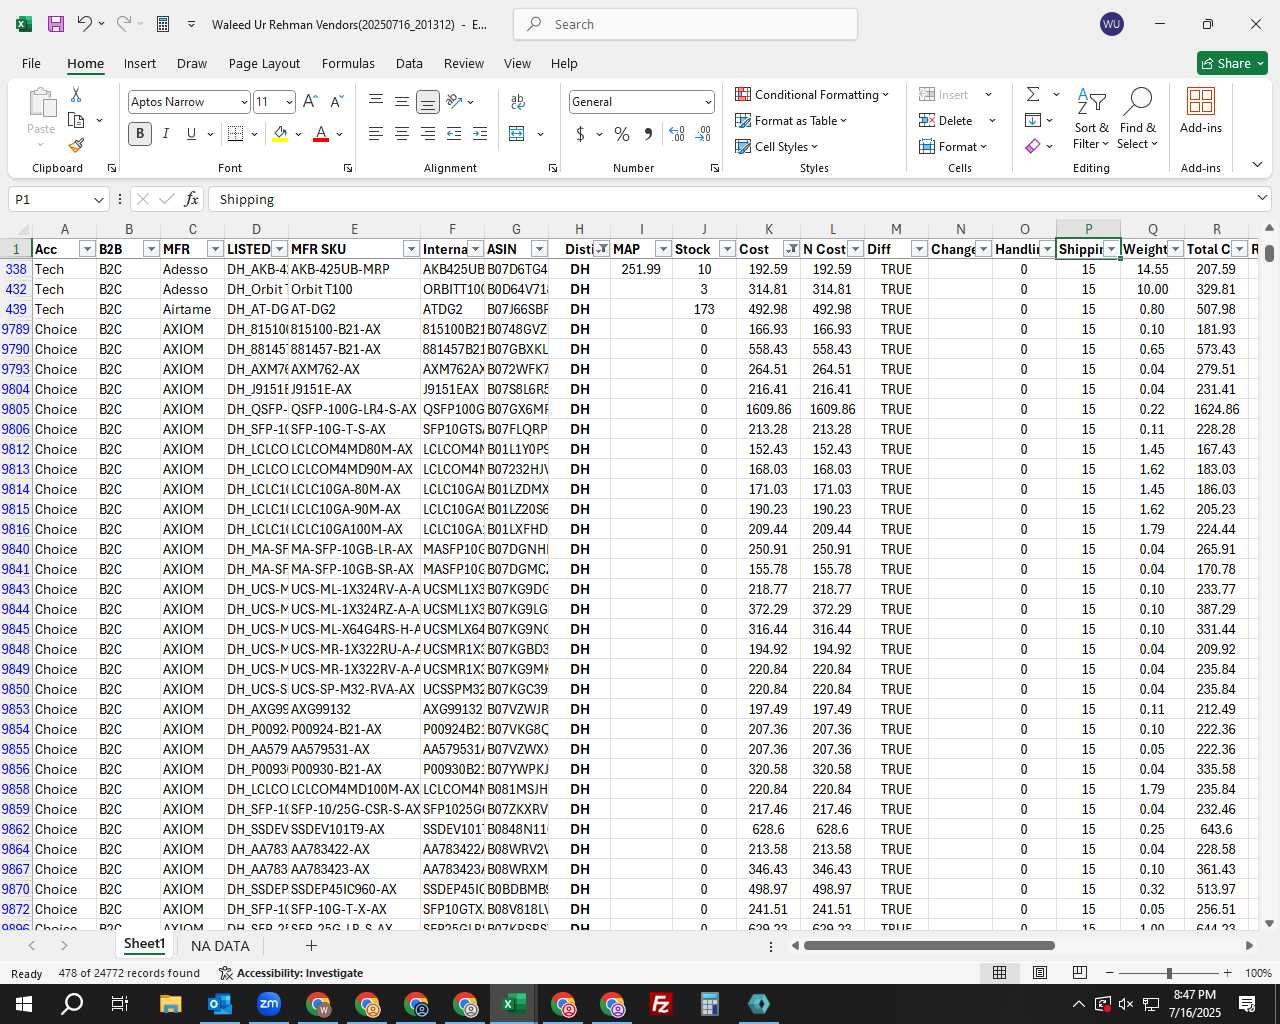Open the Insert ribbon tab
The width and height of the screenshot is (1280, 1024).
pos(140,63)
